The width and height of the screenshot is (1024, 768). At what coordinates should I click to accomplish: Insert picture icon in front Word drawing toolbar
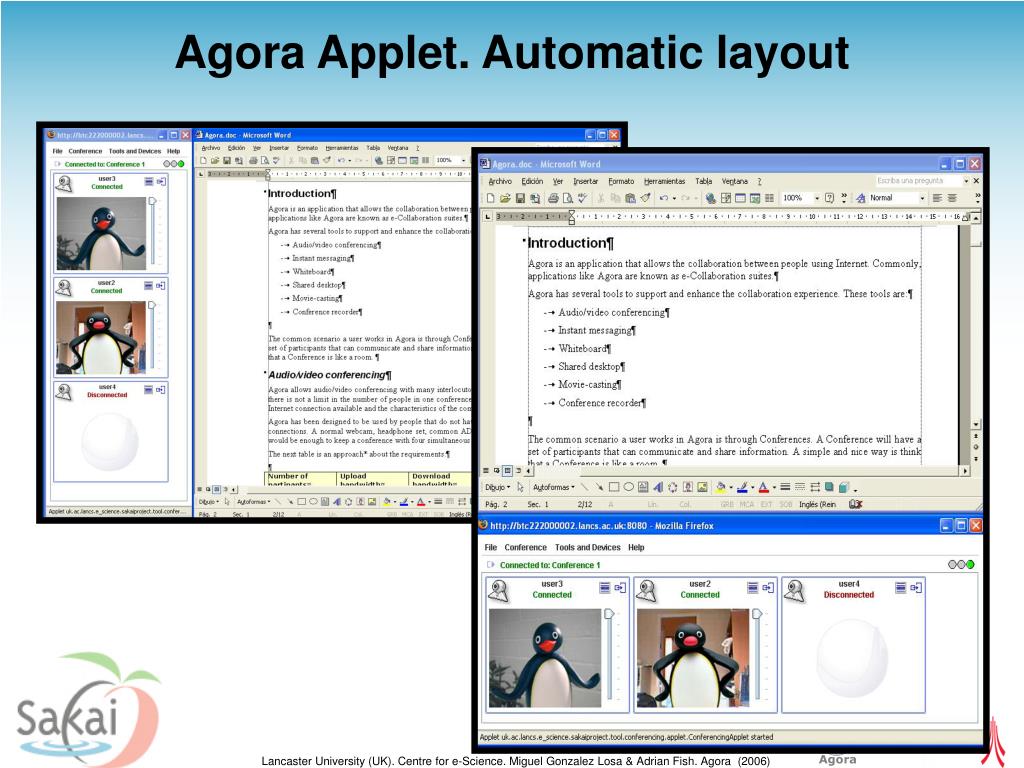702,487
